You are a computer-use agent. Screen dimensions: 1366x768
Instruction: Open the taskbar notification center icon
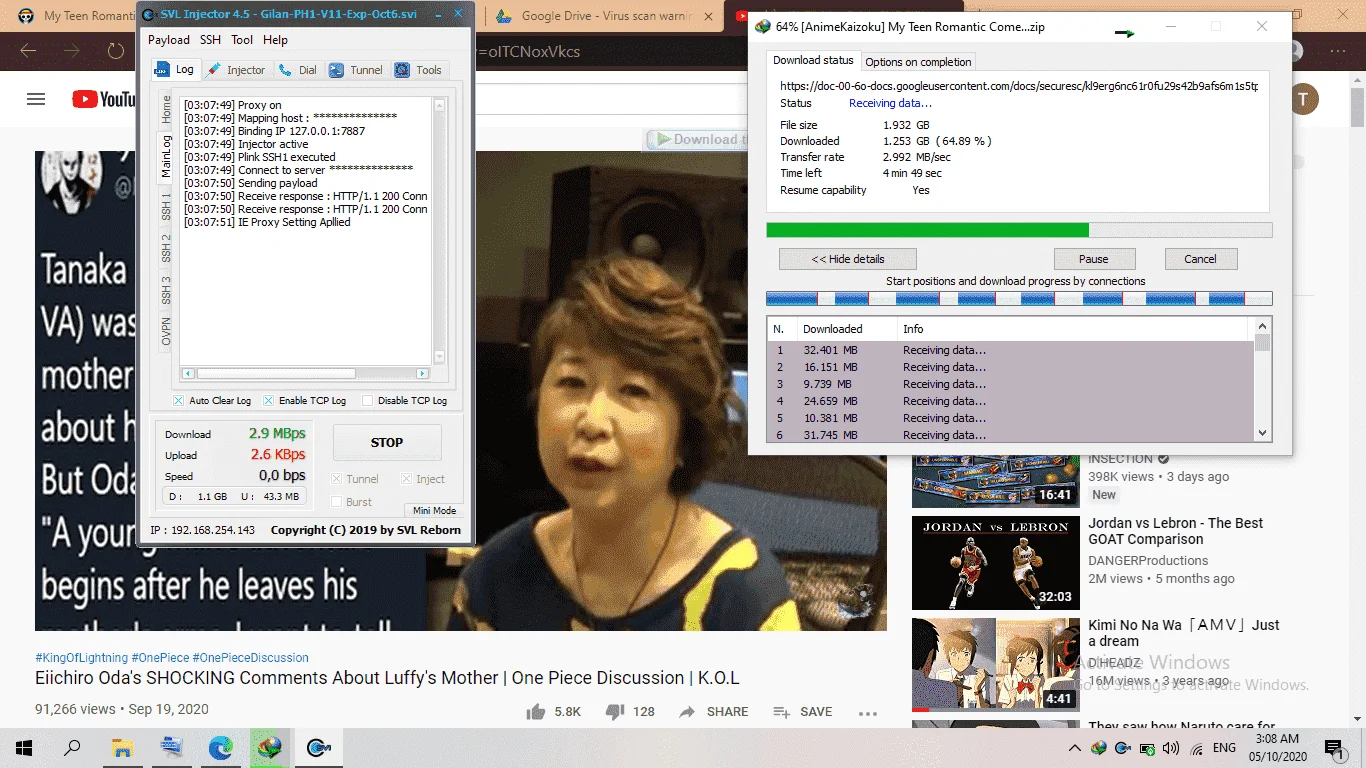[1334, 748]
